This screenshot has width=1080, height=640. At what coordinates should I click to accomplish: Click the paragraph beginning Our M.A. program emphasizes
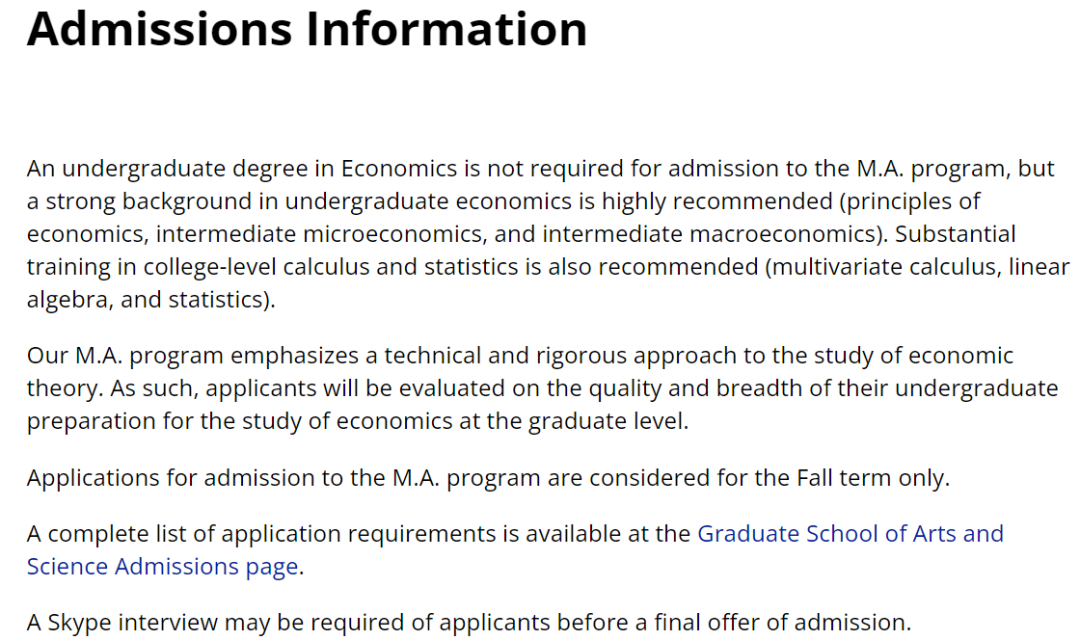[x=543, y=388]
